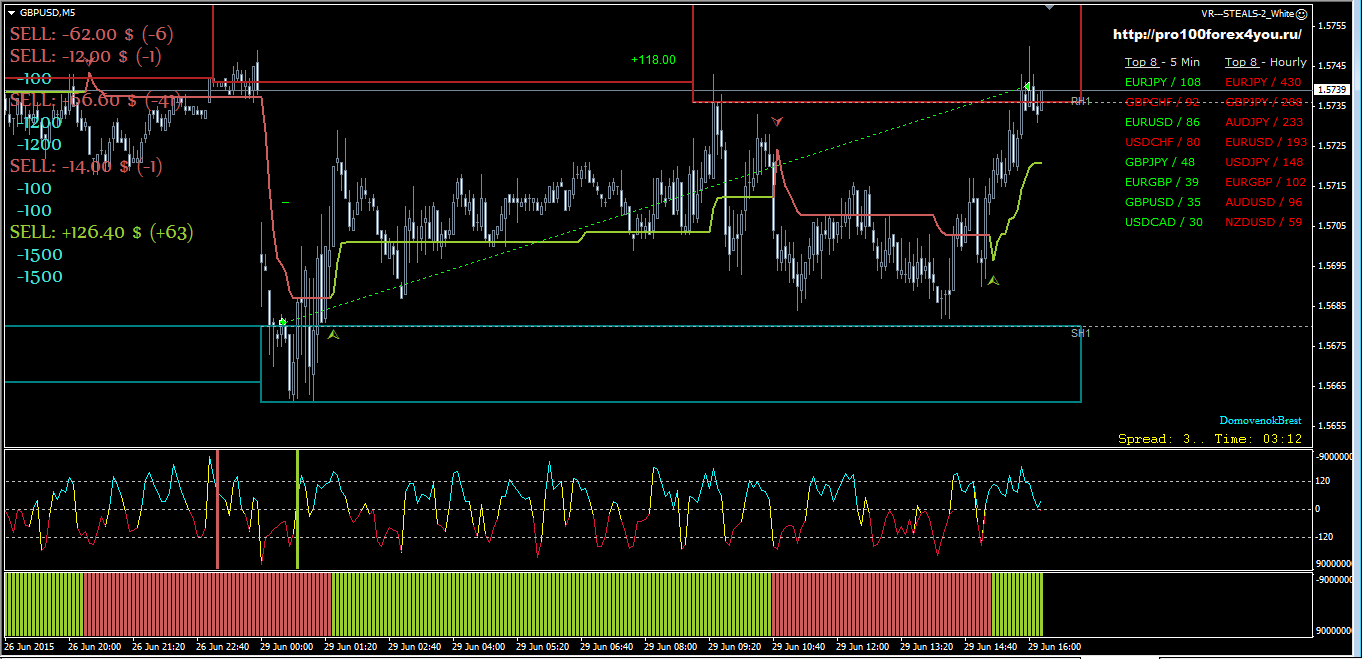Select the AUDJPY / 233 hourly row
The image size is (1362, 659).
1266,122
